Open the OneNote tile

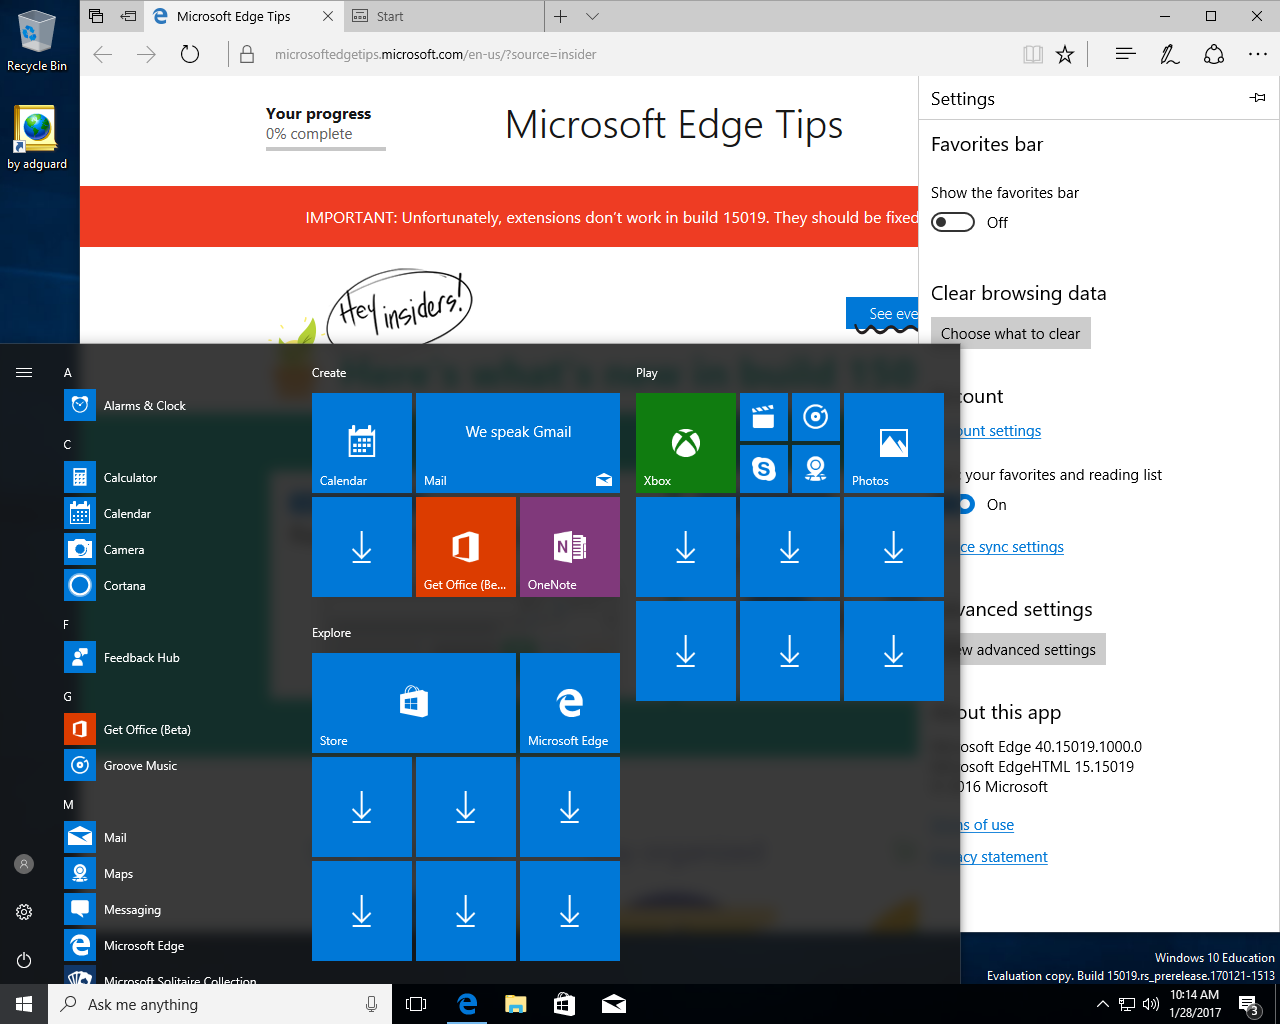[x=570, y=547]
